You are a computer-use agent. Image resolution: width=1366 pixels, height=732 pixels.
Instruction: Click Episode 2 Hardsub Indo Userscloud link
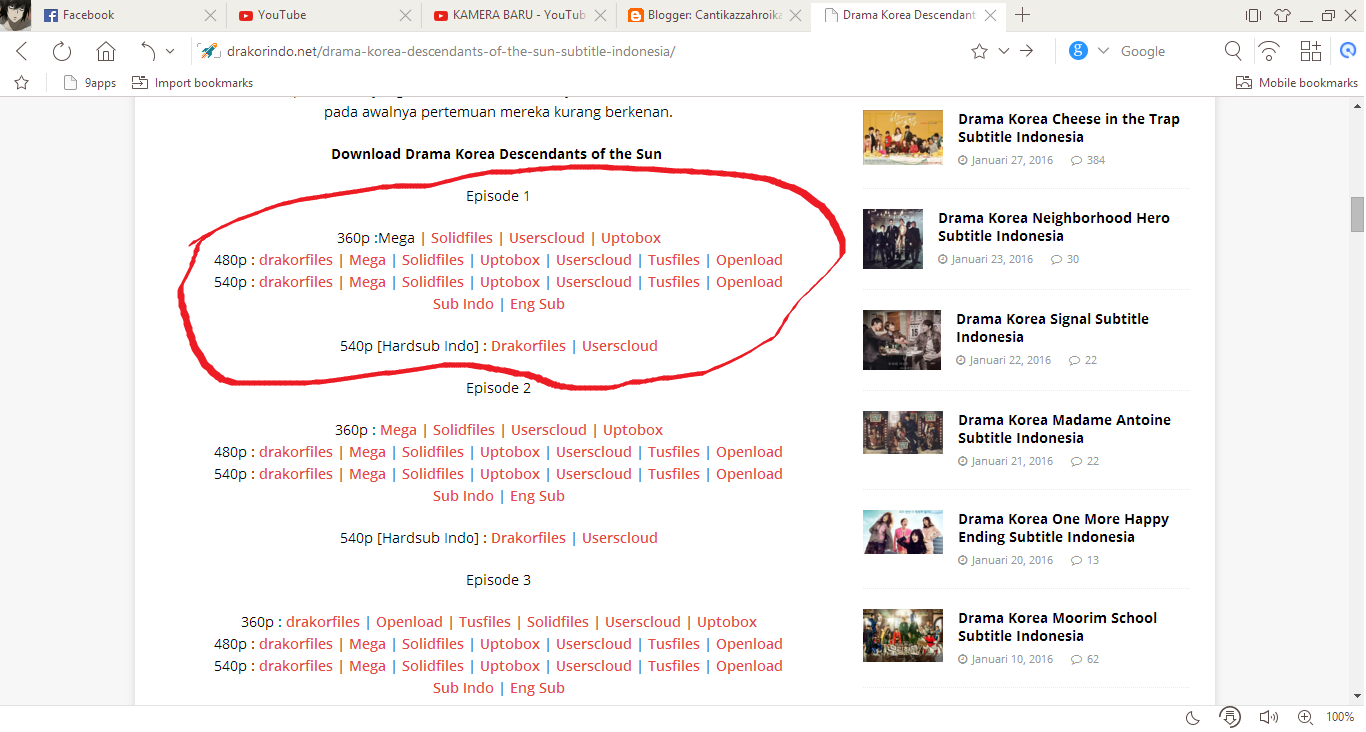tap(620, 538)
